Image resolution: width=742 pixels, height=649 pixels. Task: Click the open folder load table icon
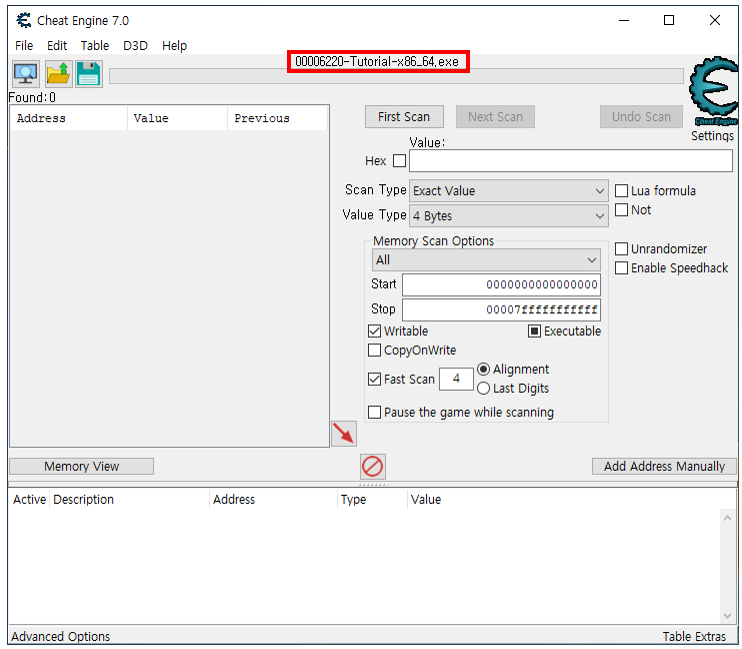tap(58, 74)
